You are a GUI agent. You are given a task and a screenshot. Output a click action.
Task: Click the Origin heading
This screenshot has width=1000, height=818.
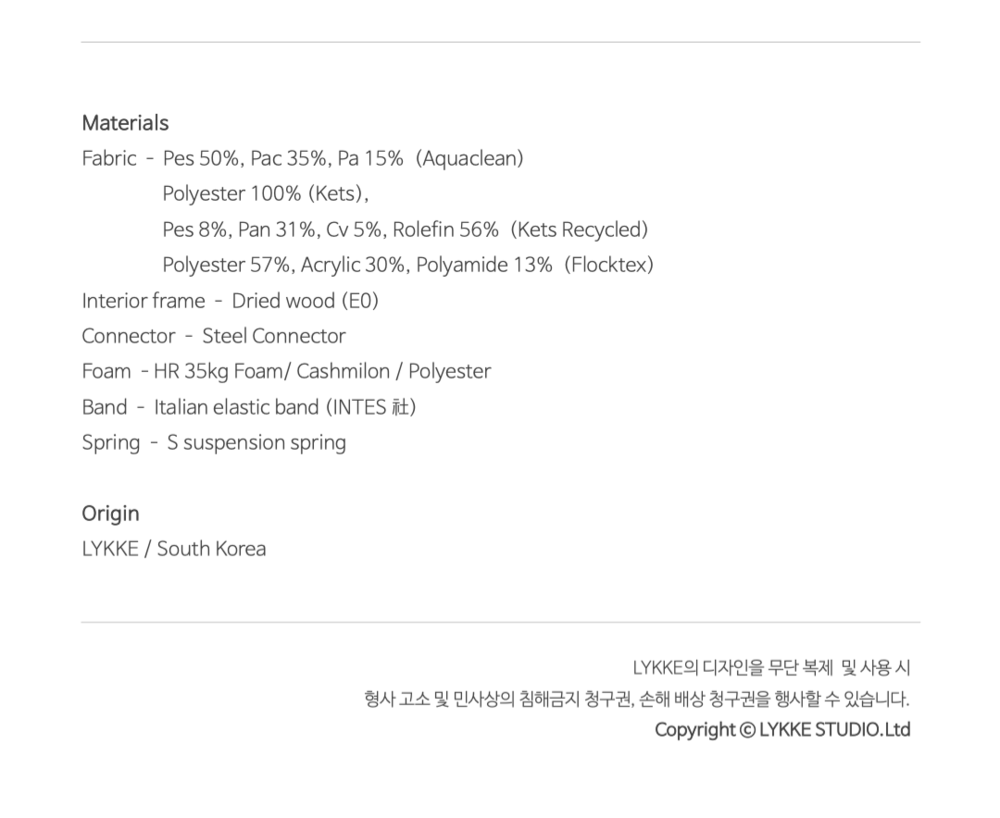click(x=110, y=514)
